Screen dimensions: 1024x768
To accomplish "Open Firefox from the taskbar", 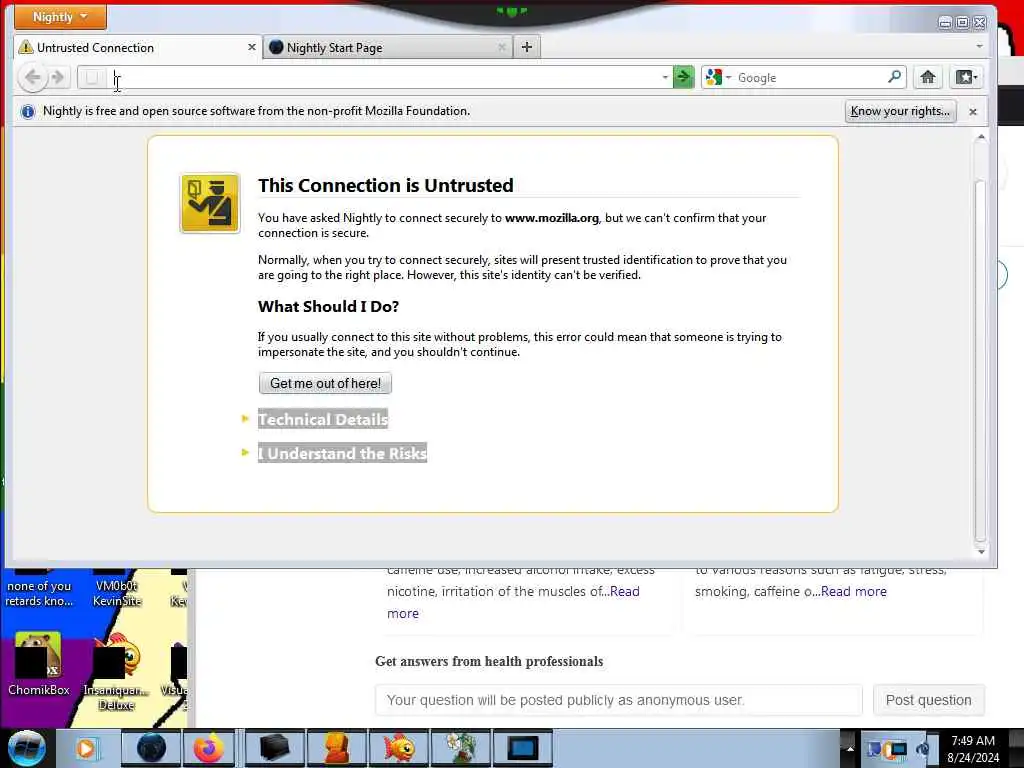I will point(208,748).
